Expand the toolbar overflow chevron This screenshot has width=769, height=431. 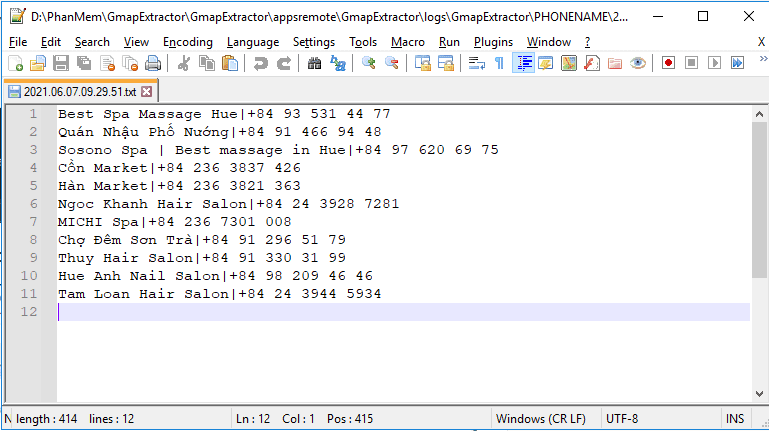[x=763, y=59]
